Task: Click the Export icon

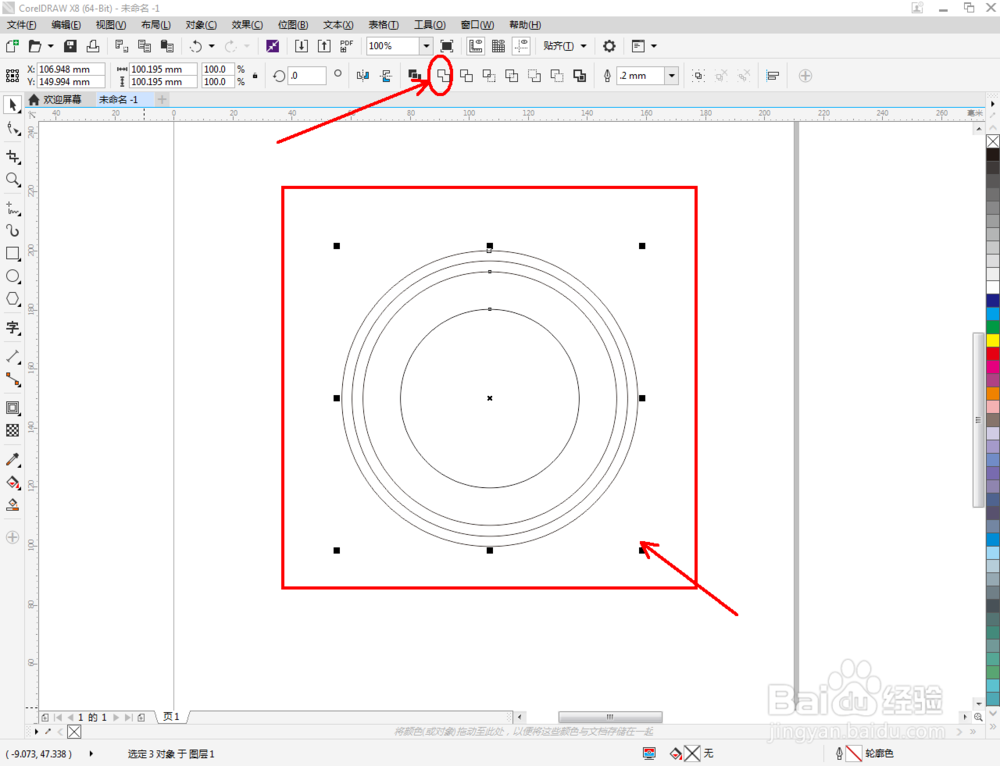Action: pos(324,46)
